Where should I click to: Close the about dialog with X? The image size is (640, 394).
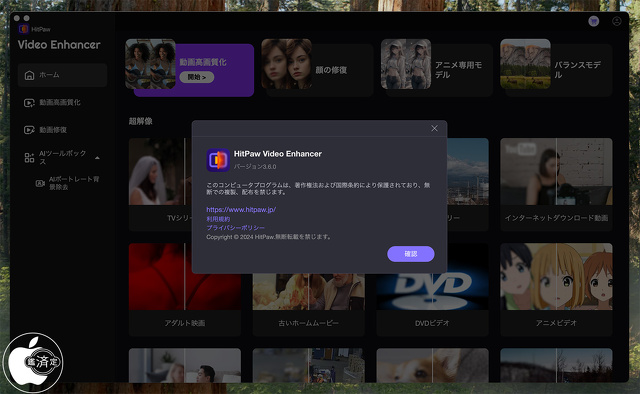tap(434, 128)
